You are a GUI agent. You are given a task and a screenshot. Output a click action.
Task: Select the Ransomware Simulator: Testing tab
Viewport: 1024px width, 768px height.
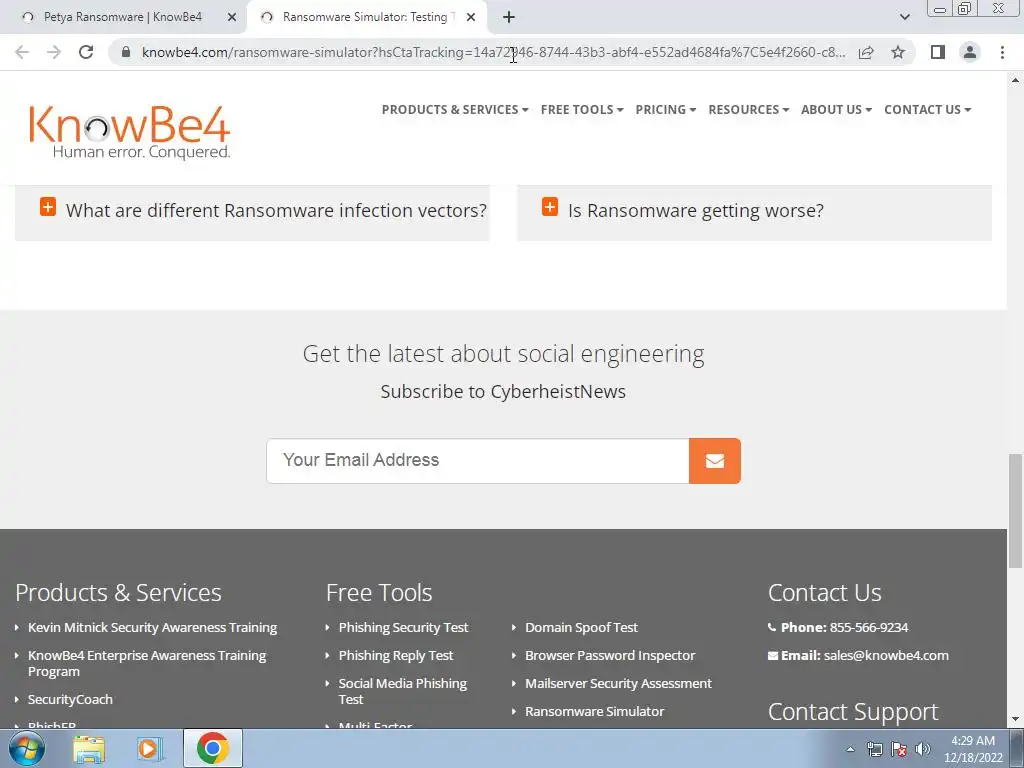368,17
